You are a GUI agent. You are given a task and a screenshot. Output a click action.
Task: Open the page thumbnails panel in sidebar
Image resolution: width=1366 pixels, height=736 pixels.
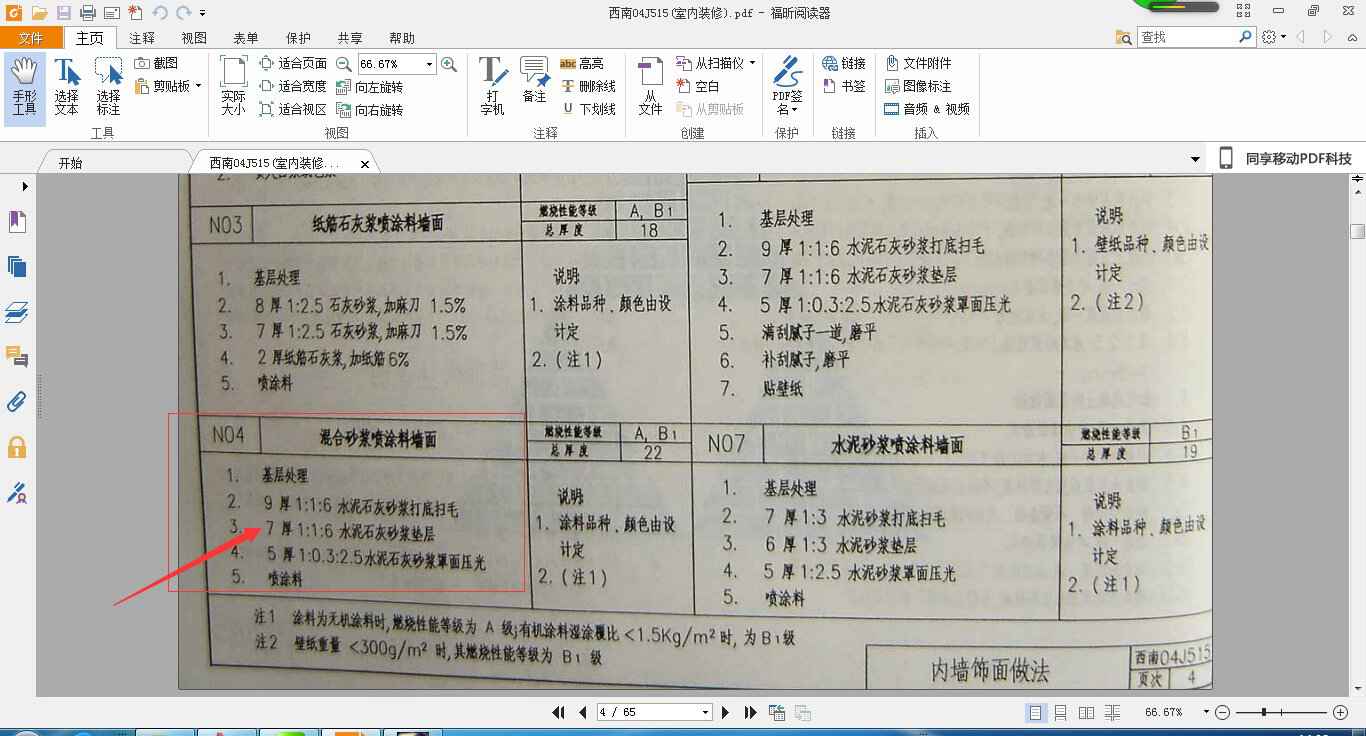tap(17, 266)
